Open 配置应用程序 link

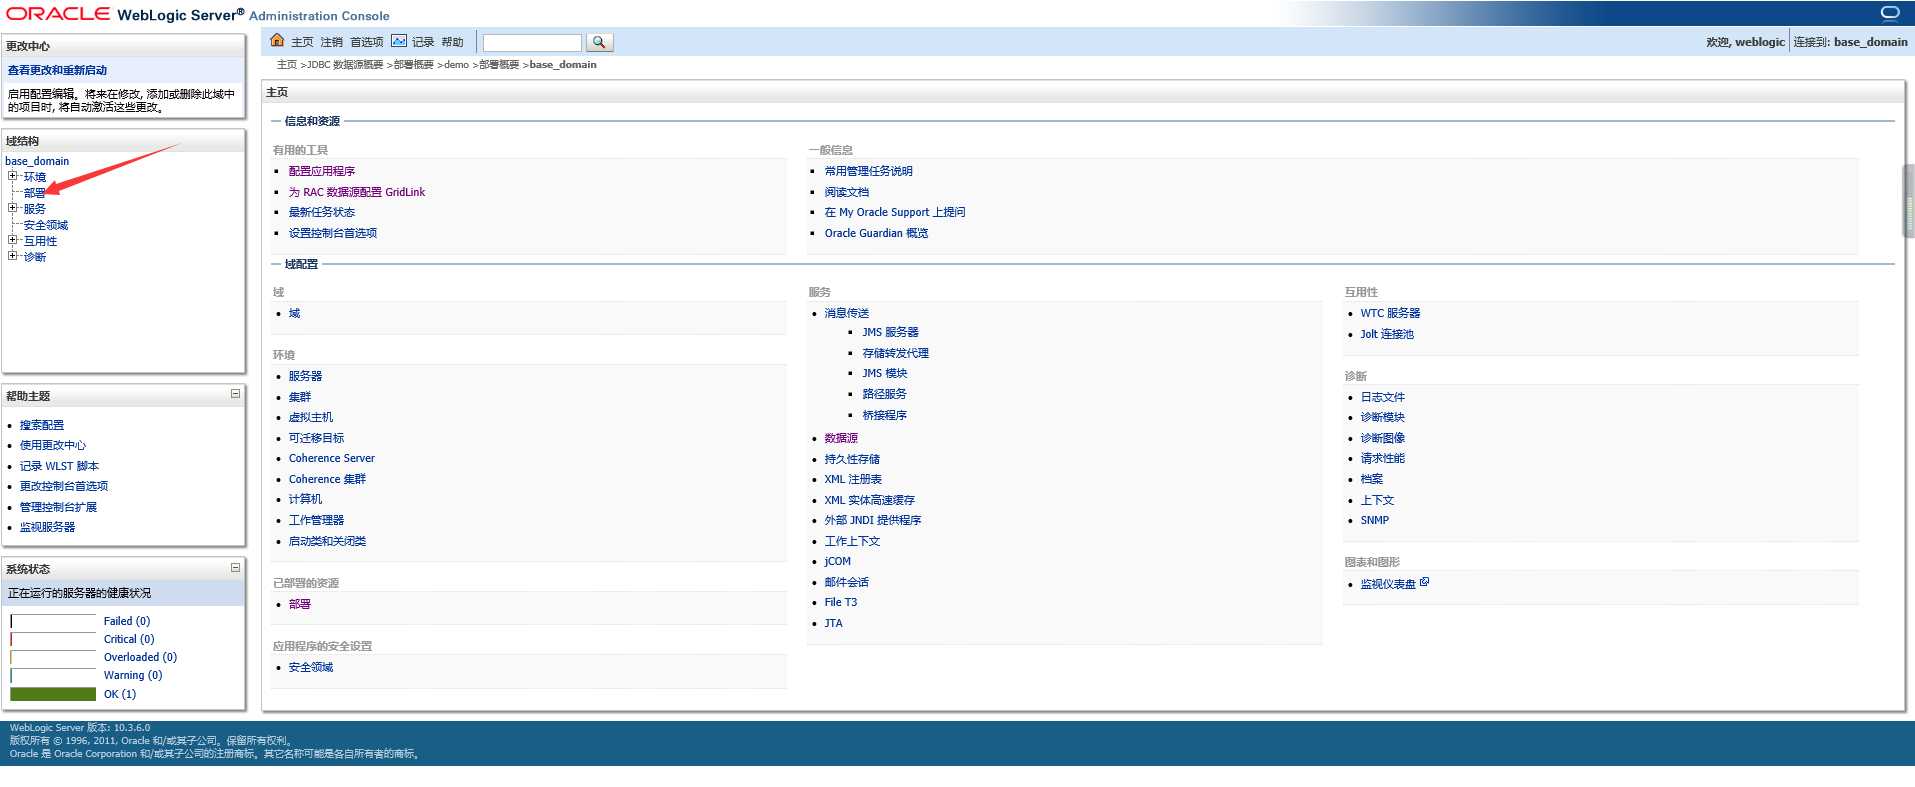322,171
